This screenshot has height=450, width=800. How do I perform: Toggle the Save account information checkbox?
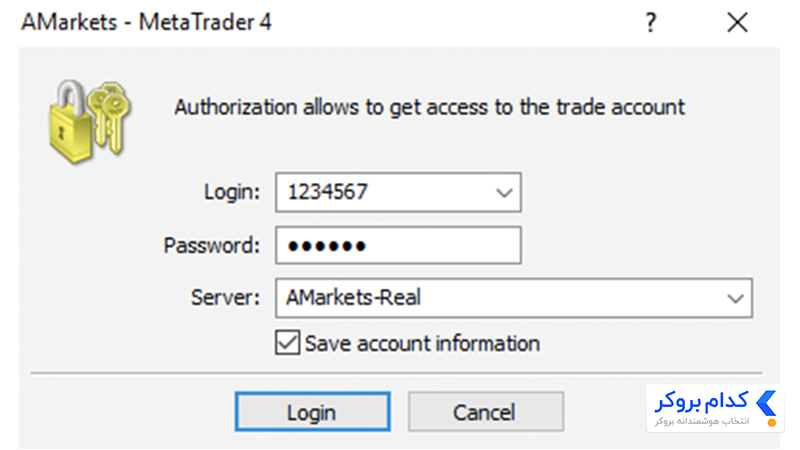click(x=287, y=342)
